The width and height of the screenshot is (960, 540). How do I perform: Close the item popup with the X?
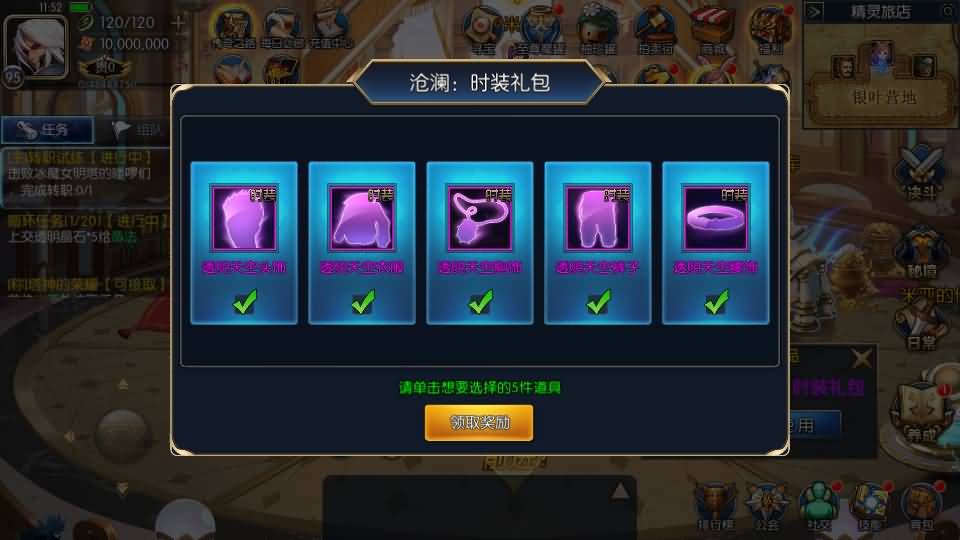(861, 358)
